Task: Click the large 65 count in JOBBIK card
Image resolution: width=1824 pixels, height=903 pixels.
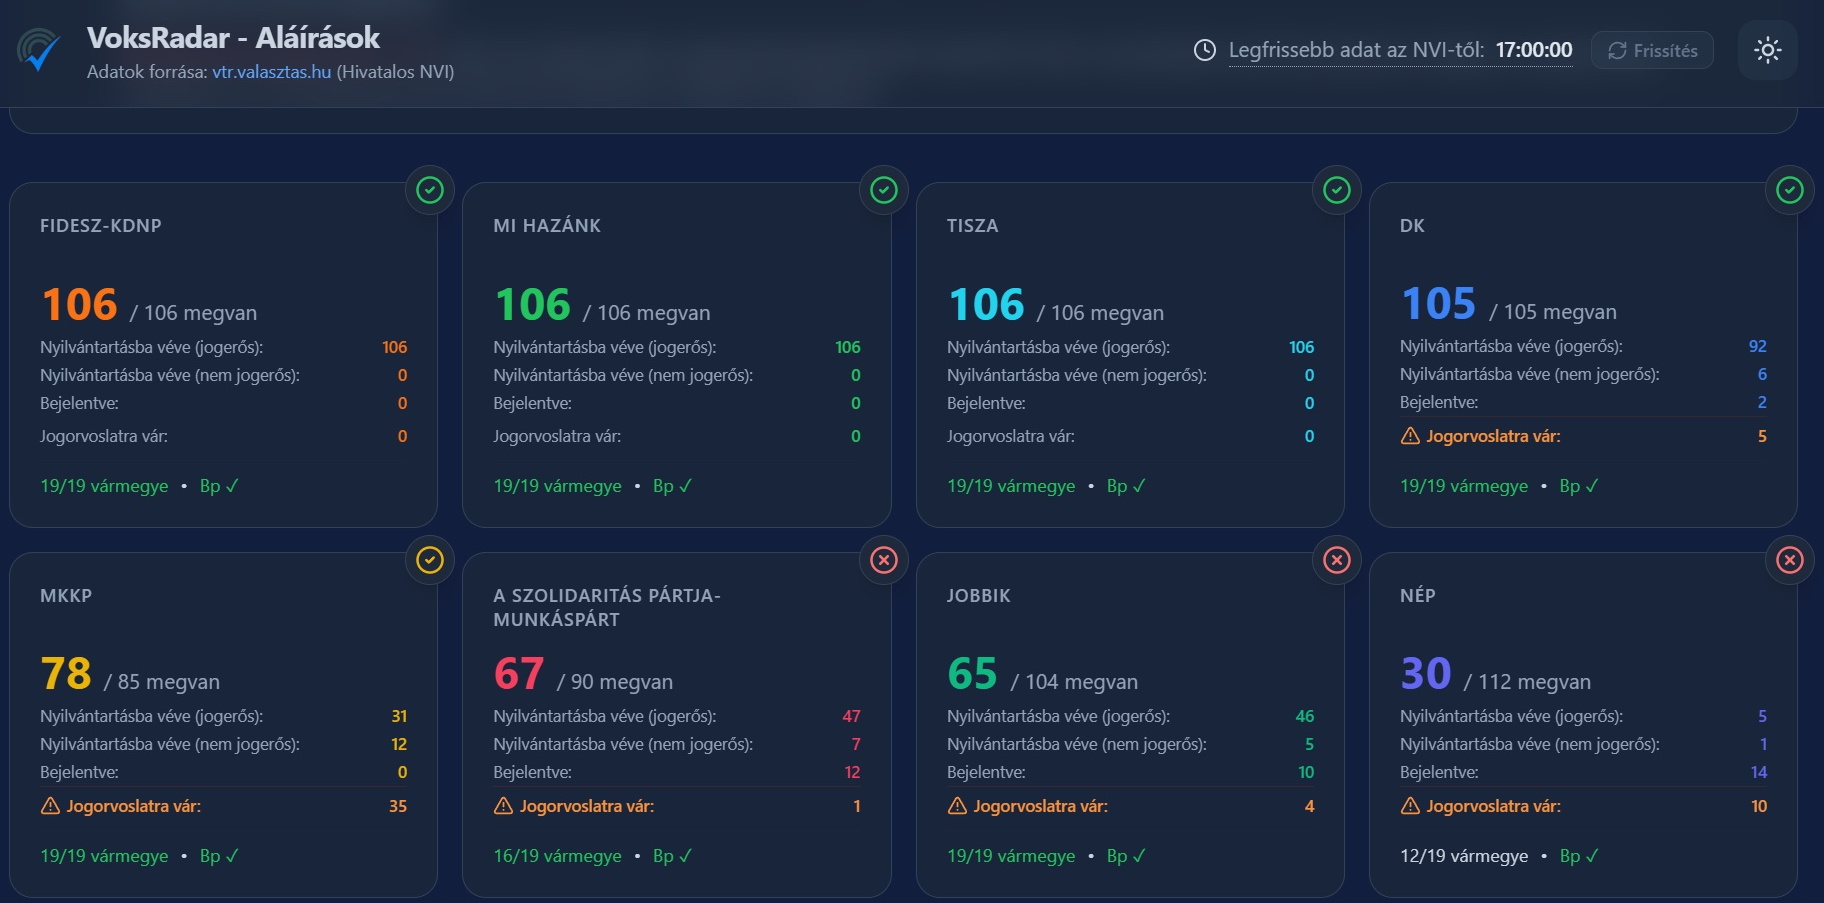Action: [972, 674]
